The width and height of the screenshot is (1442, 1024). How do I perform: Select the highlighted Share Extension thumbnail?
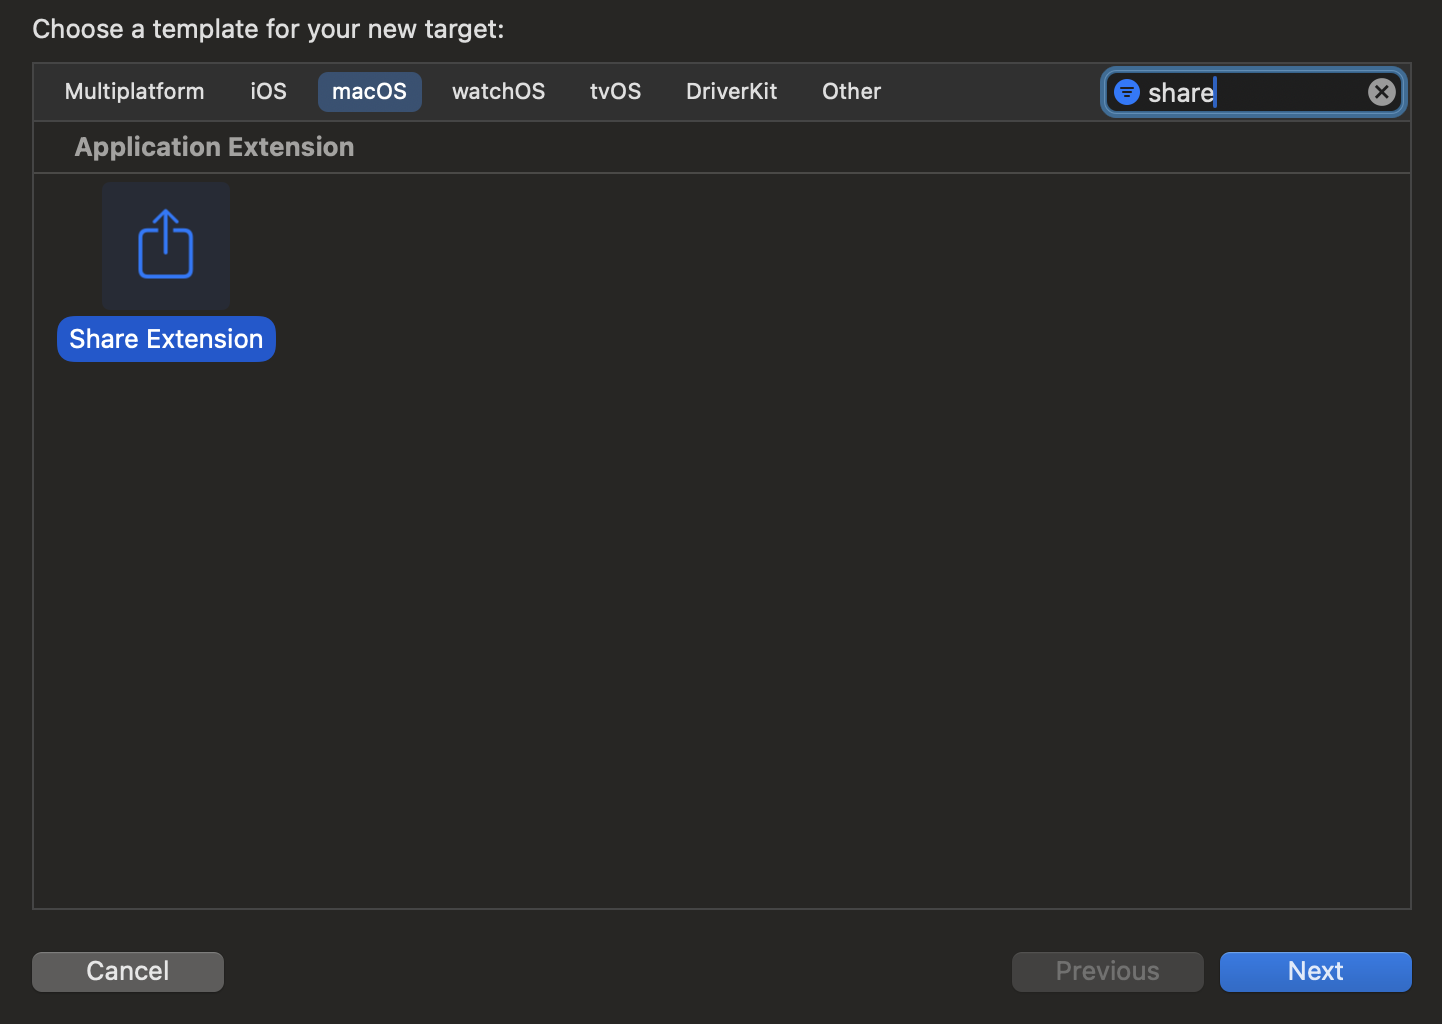[x=166, y=244]
